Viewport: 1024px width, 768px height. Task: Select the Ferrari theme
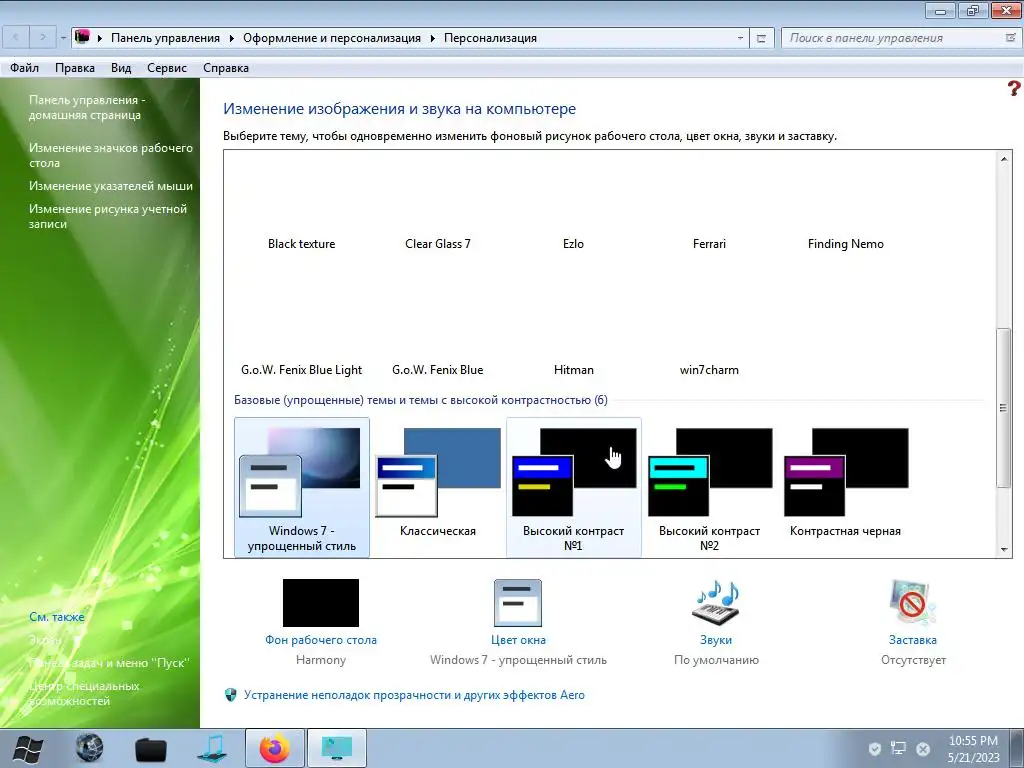[709, 244]
